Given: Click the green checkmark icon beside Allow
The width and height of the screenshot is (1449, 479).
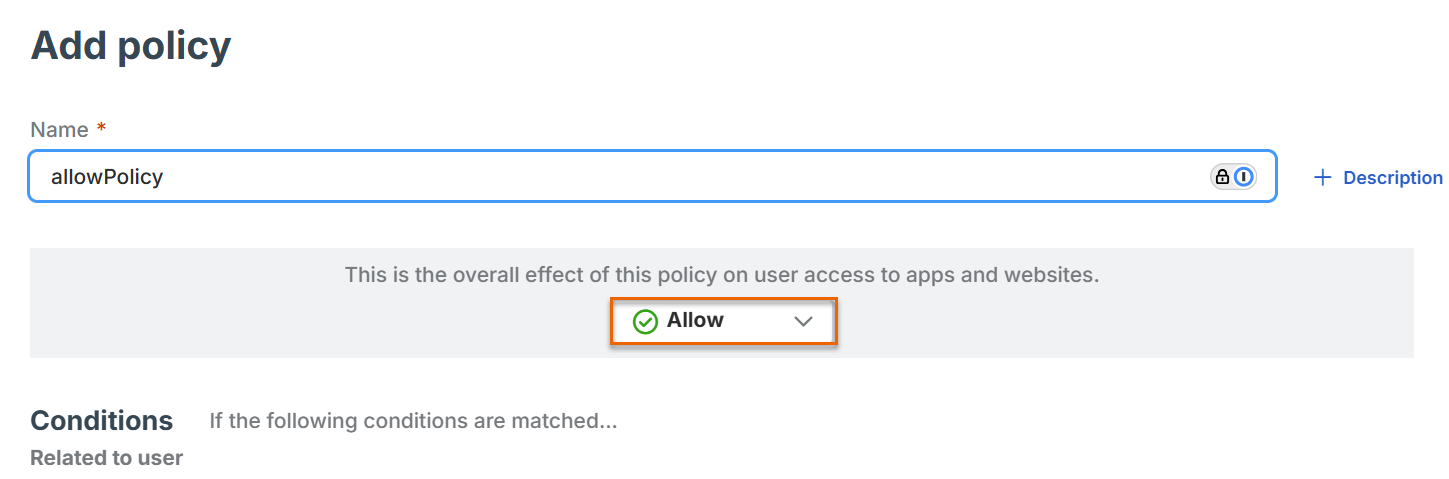Looking at the screenshot, I should tap(645, 321).
